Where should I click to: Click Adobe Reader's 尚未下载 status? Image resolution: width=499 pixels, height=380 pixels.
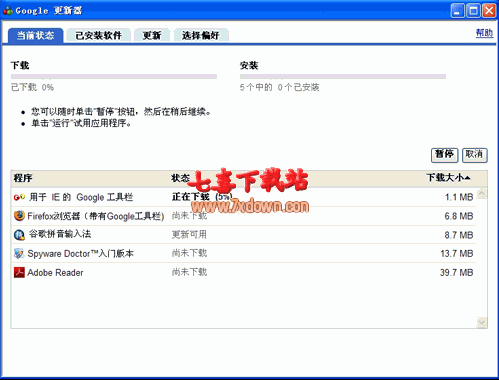pos(189,272)
